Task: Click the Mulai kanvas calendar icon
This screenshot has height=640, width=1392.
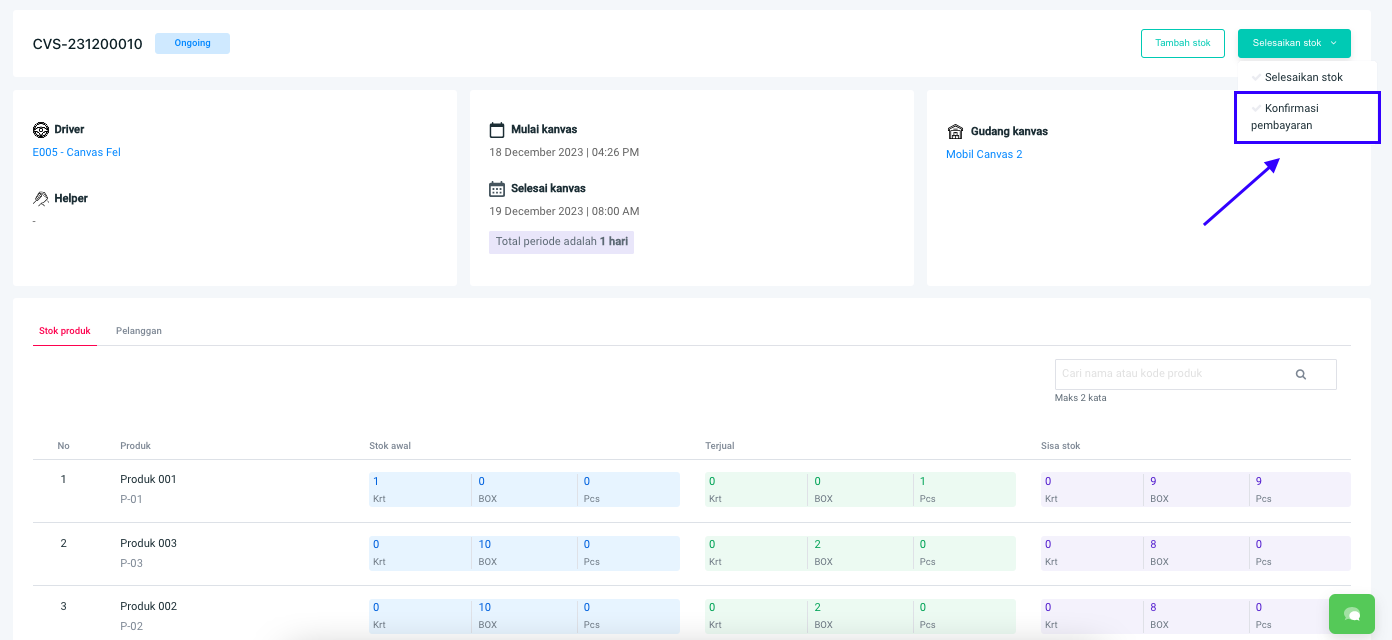Action: (497, 130)
